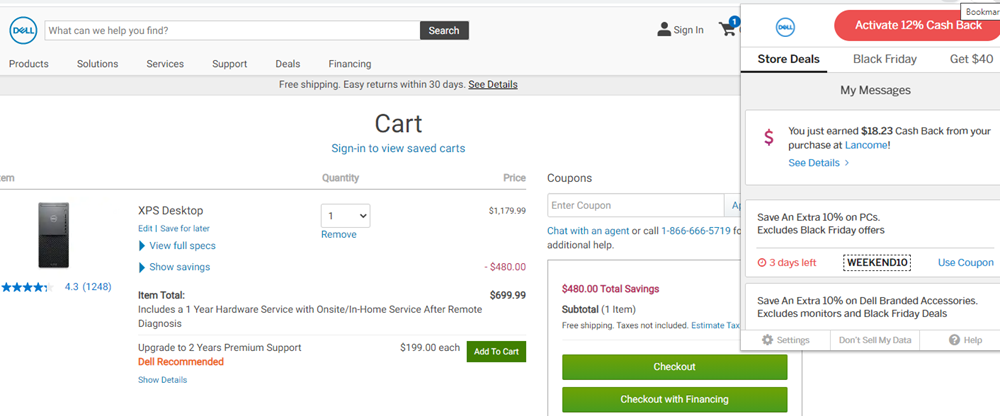This screenshot has height=416, width=1000.
Task: Open the Lancome link in My Messages
Action: [865, 145]
